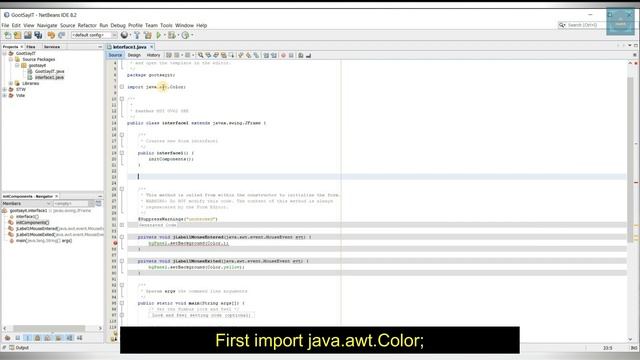Switch to History view
This screenshot has width=640, height=360.
tap(153, 55)
